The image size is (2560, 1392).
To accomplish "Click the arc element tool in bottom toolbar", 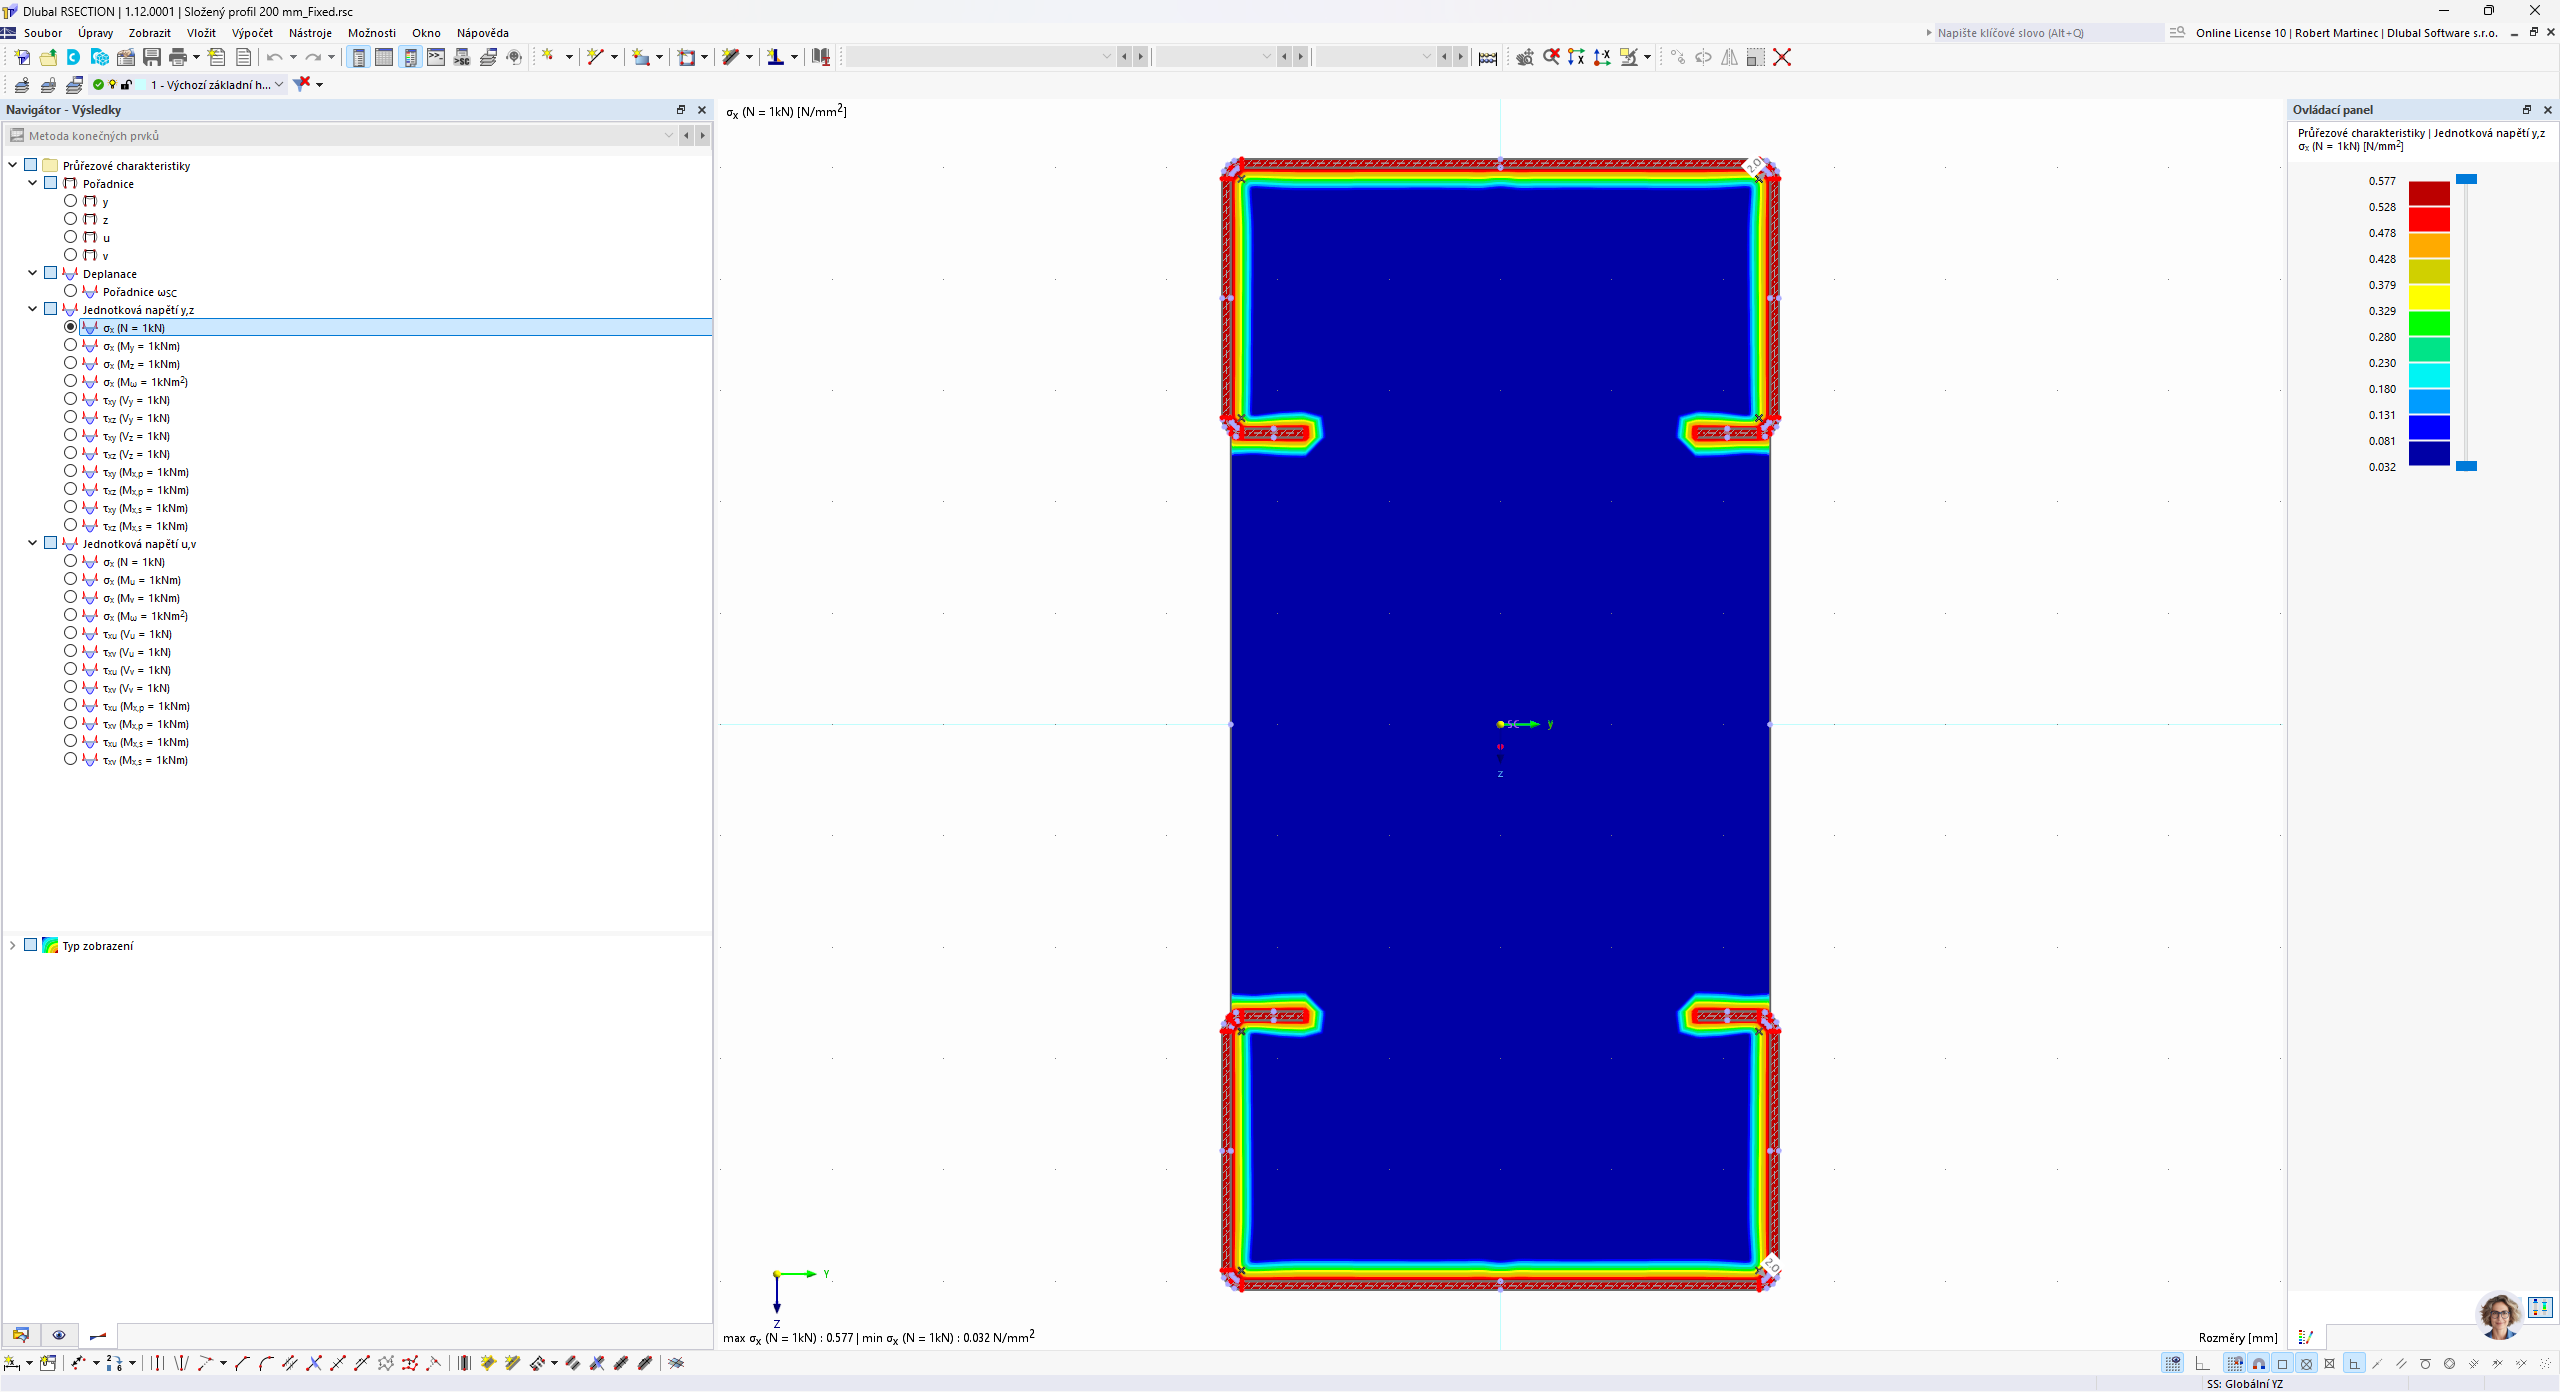I will click(266, 1363).
